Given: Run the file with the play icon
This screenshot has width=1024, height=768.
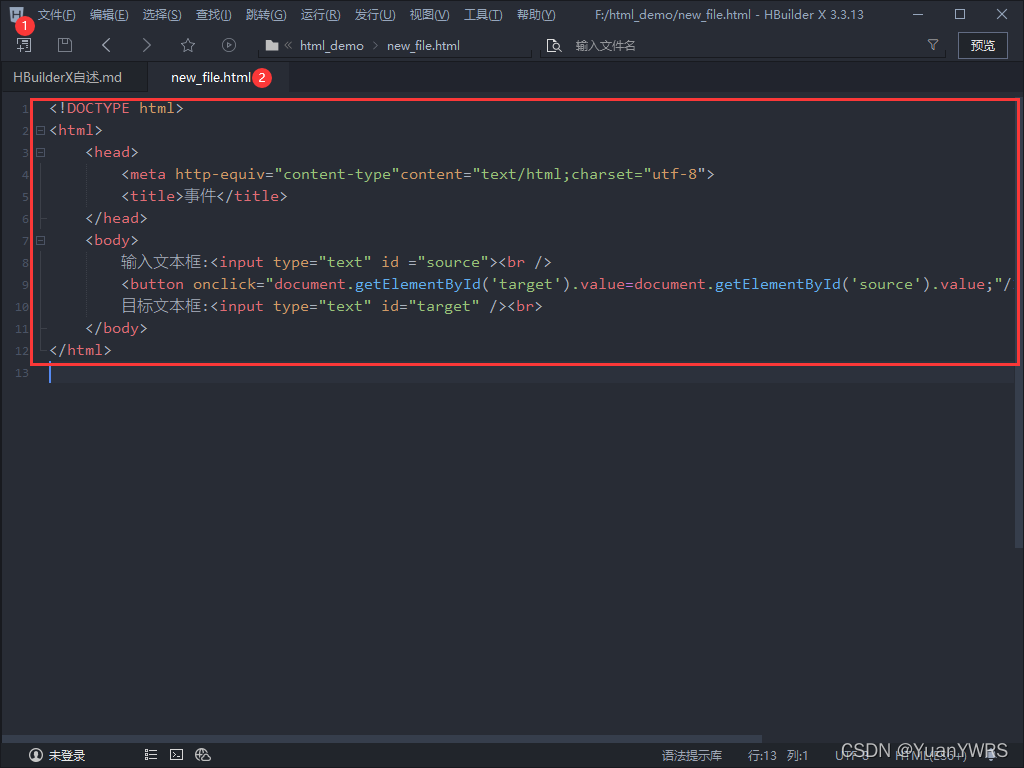Looking at the screenshot, I should (229, 45).
